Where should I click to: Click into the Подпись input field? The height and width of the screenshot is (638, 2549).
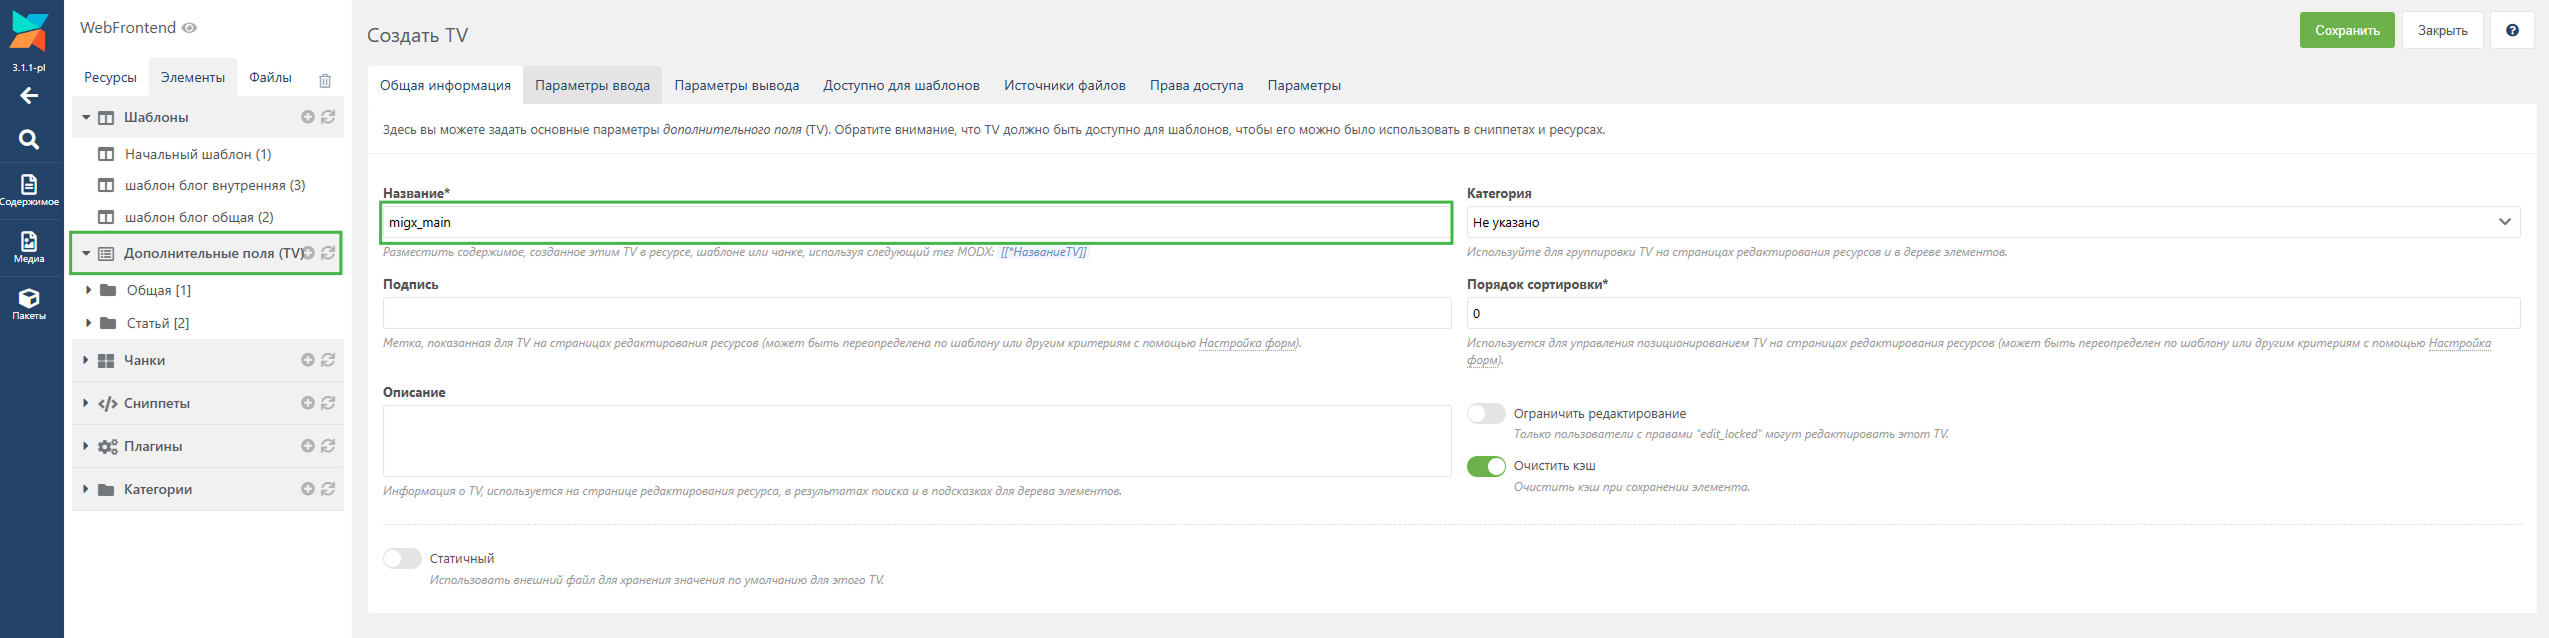(x=916, y=313)
